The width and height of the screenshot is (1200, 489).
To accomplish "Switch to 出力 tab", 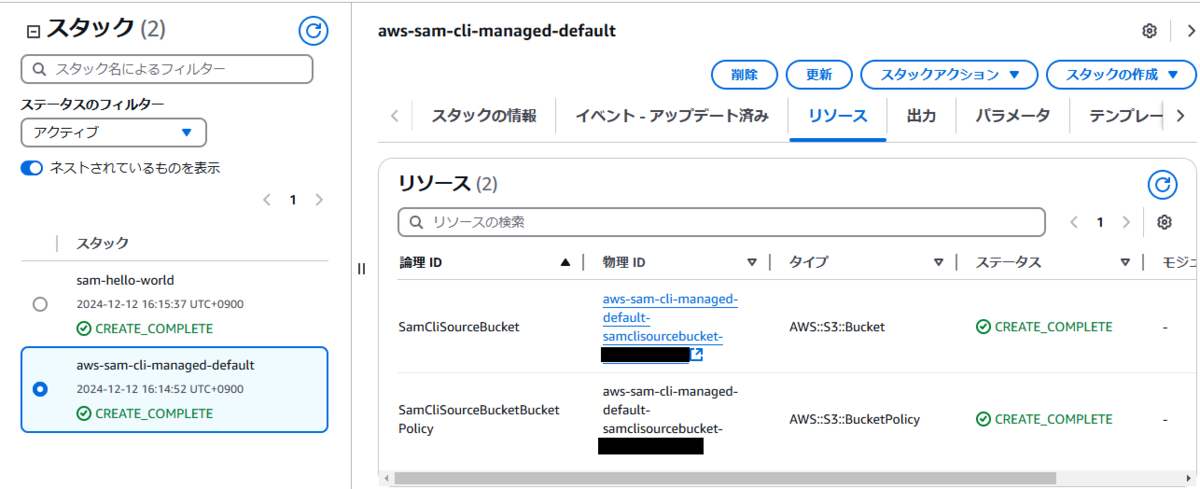I will (x=921, y=116).
